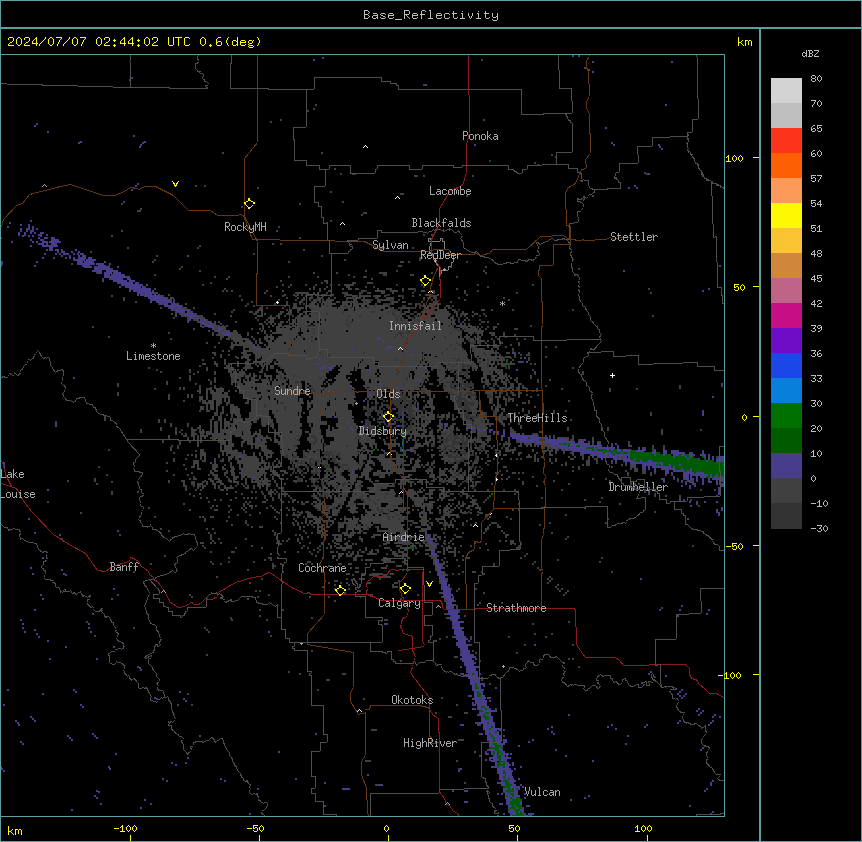Screen dimensions: 862x842
Task: Click the RedDeer label
Action: [x=440, y=255]
